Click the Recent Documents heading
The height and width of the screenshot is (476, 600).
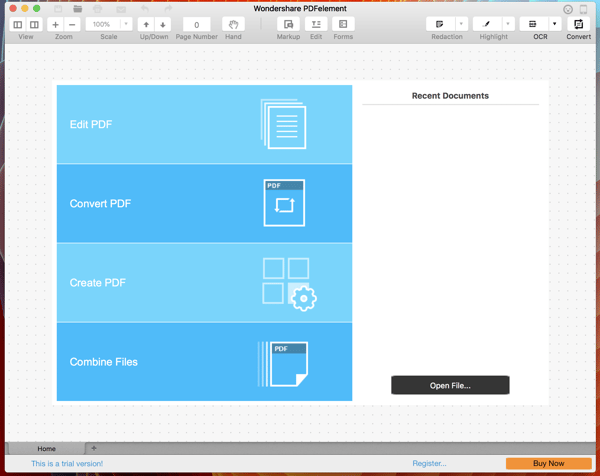coord(450,96)
